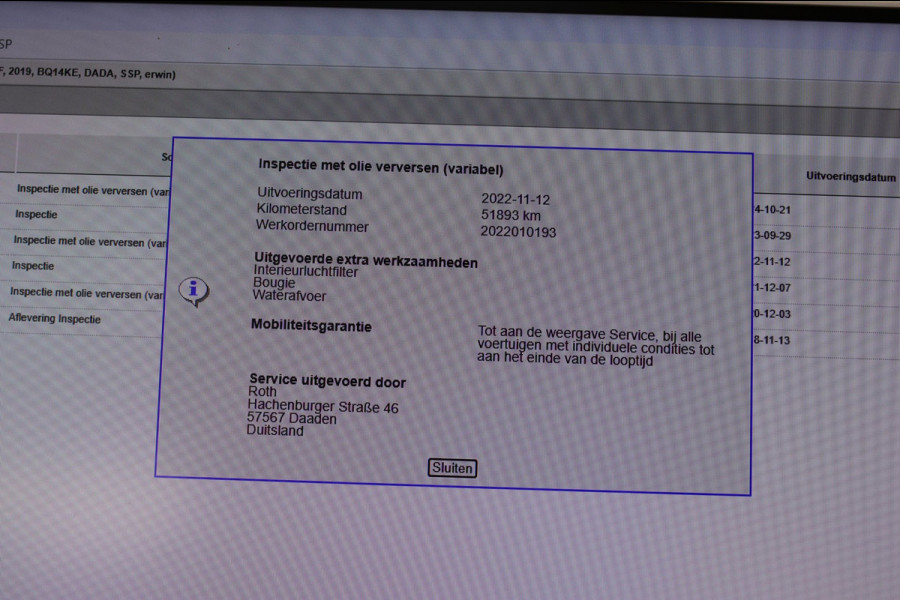900x600 pixels.
Task: Click the Uitvoeringsdatum column header
Action: coord(850,177)
